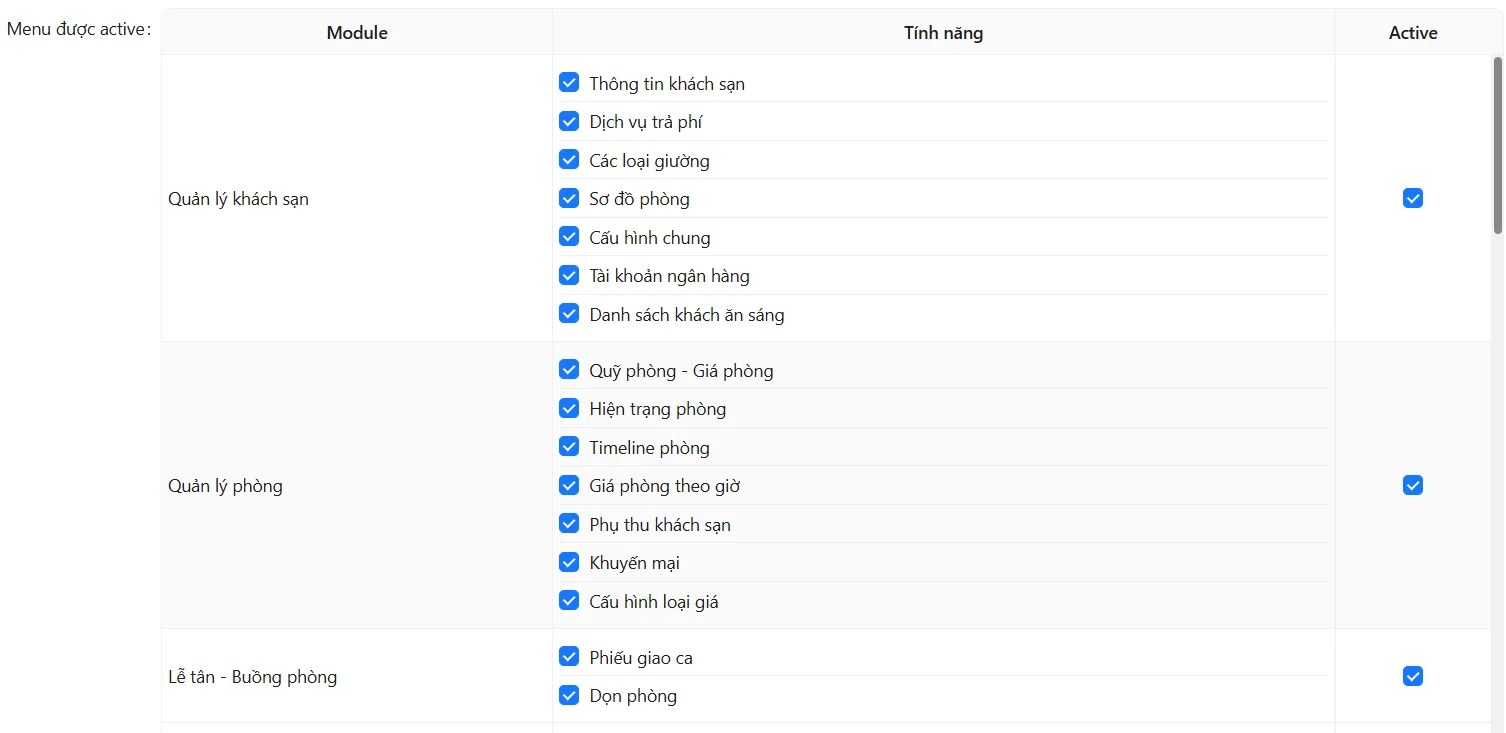Toggle the Sơ đồ phòng checkbox

(569, 198)
